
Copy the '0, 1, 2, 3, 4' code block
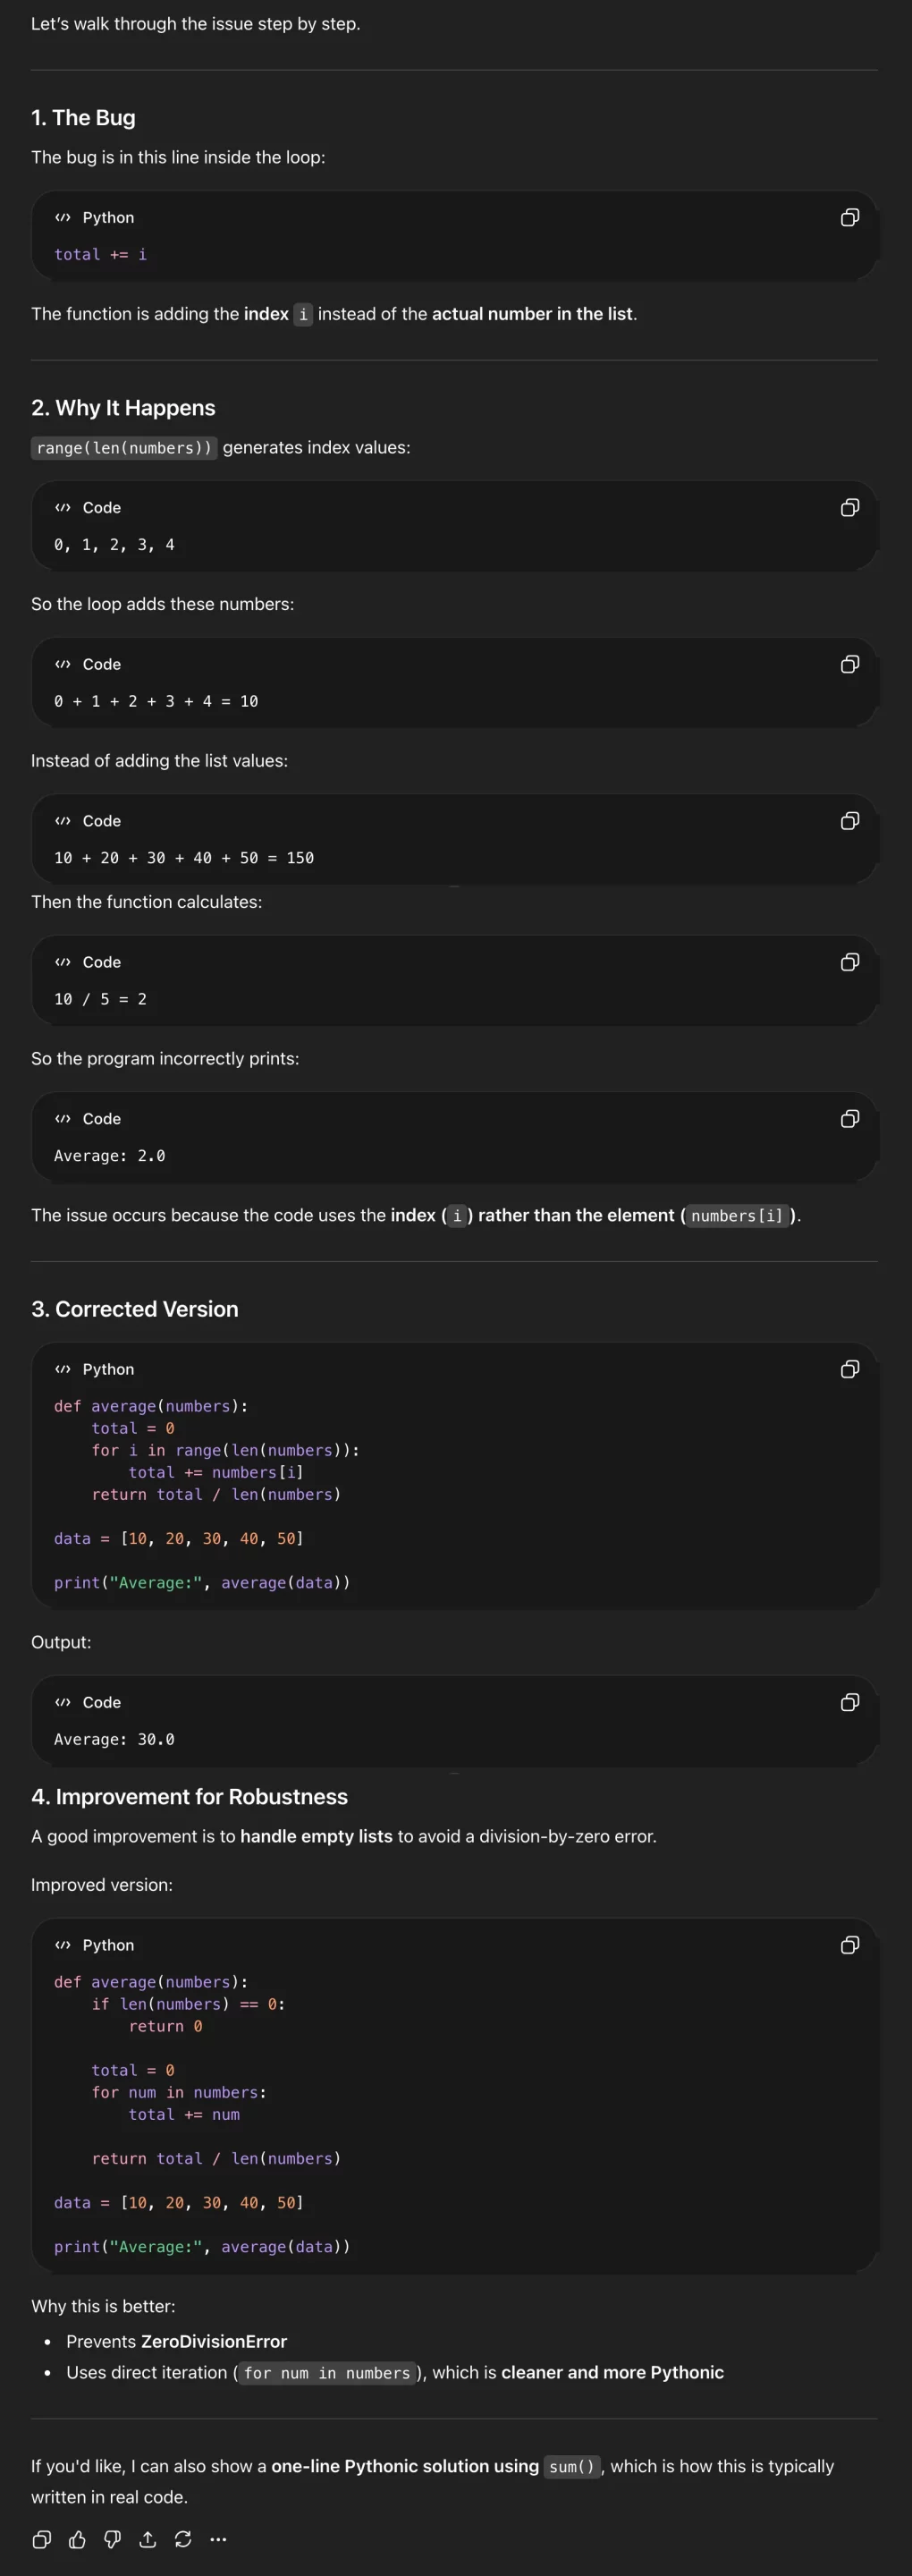849,508
